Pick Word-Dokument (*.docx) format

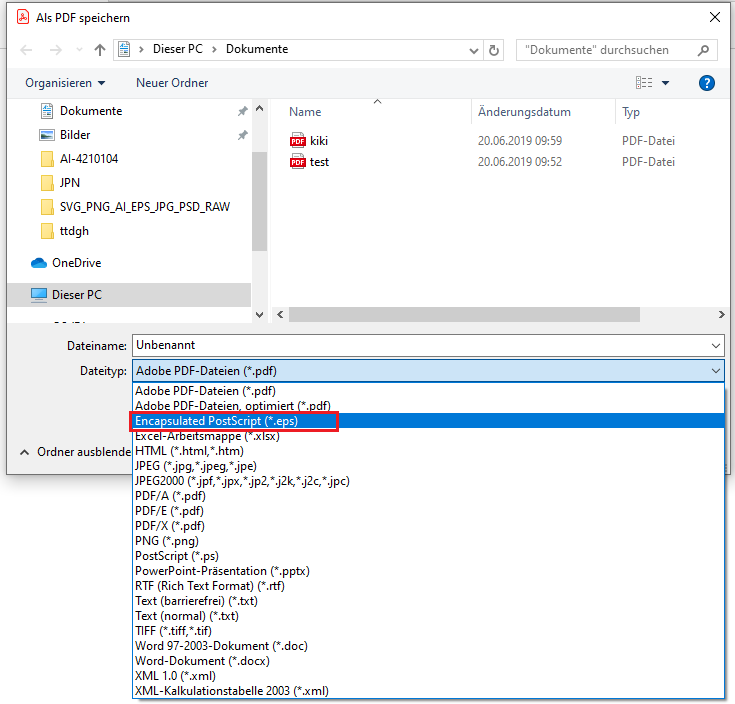click(202, 661)
